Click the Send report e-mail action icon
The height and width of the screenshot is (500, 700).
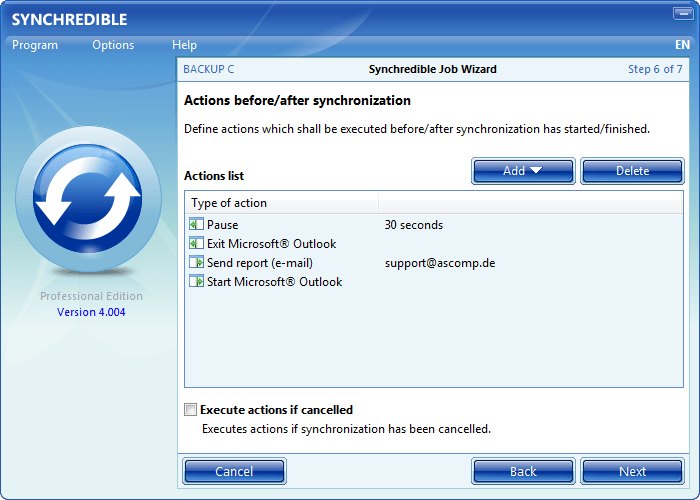(196, 263)
